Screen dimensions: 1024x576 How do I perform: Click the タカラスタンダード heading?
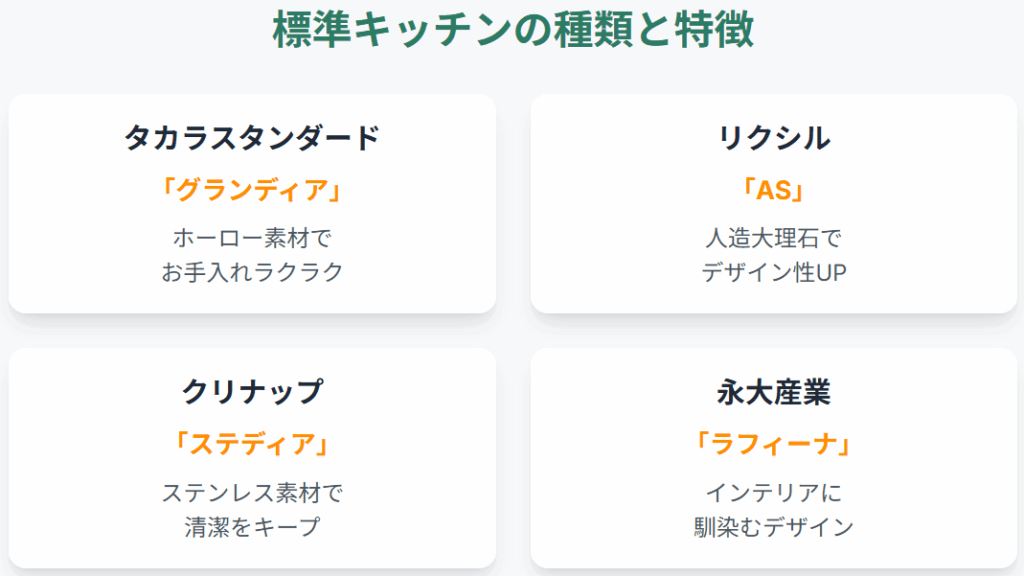252,138
